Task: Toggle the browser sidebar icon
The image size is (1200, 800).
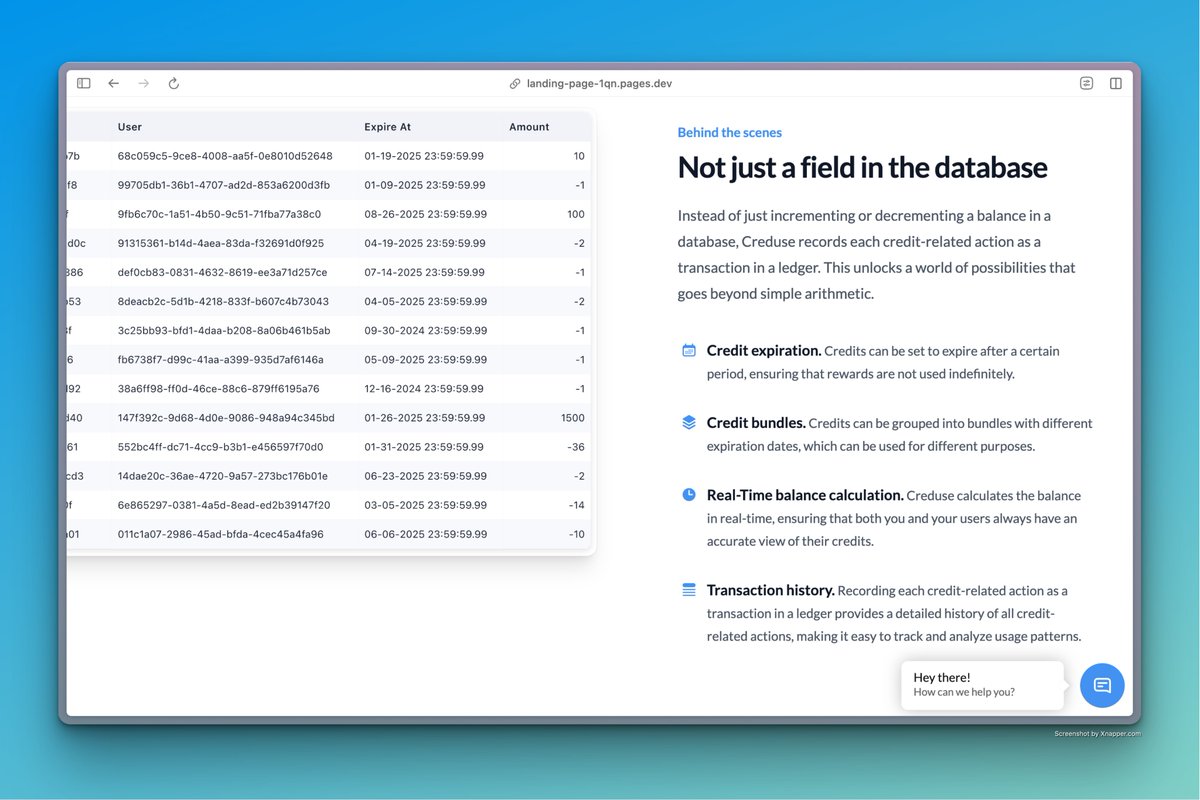Action: (84, 84)
